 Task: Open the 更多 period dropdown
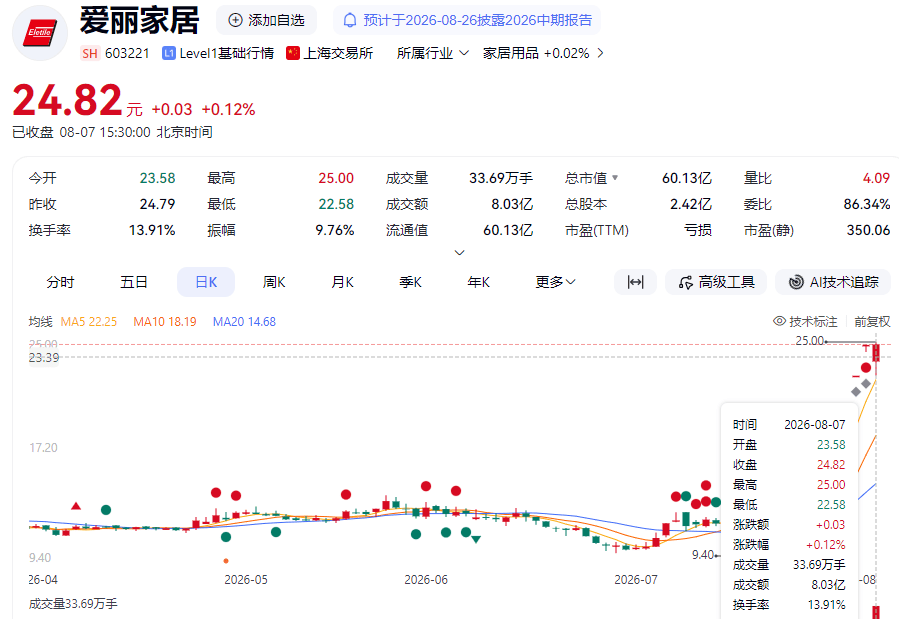pos(555,282)
